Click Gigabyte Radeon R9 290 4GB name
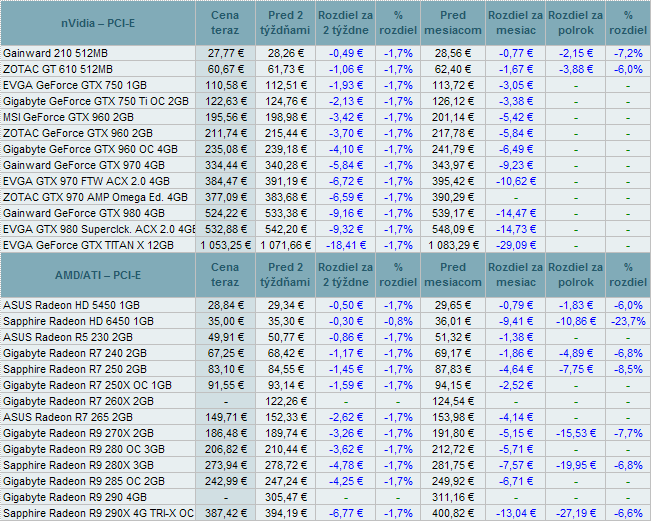The image size is (651, 521). point(75,497)
